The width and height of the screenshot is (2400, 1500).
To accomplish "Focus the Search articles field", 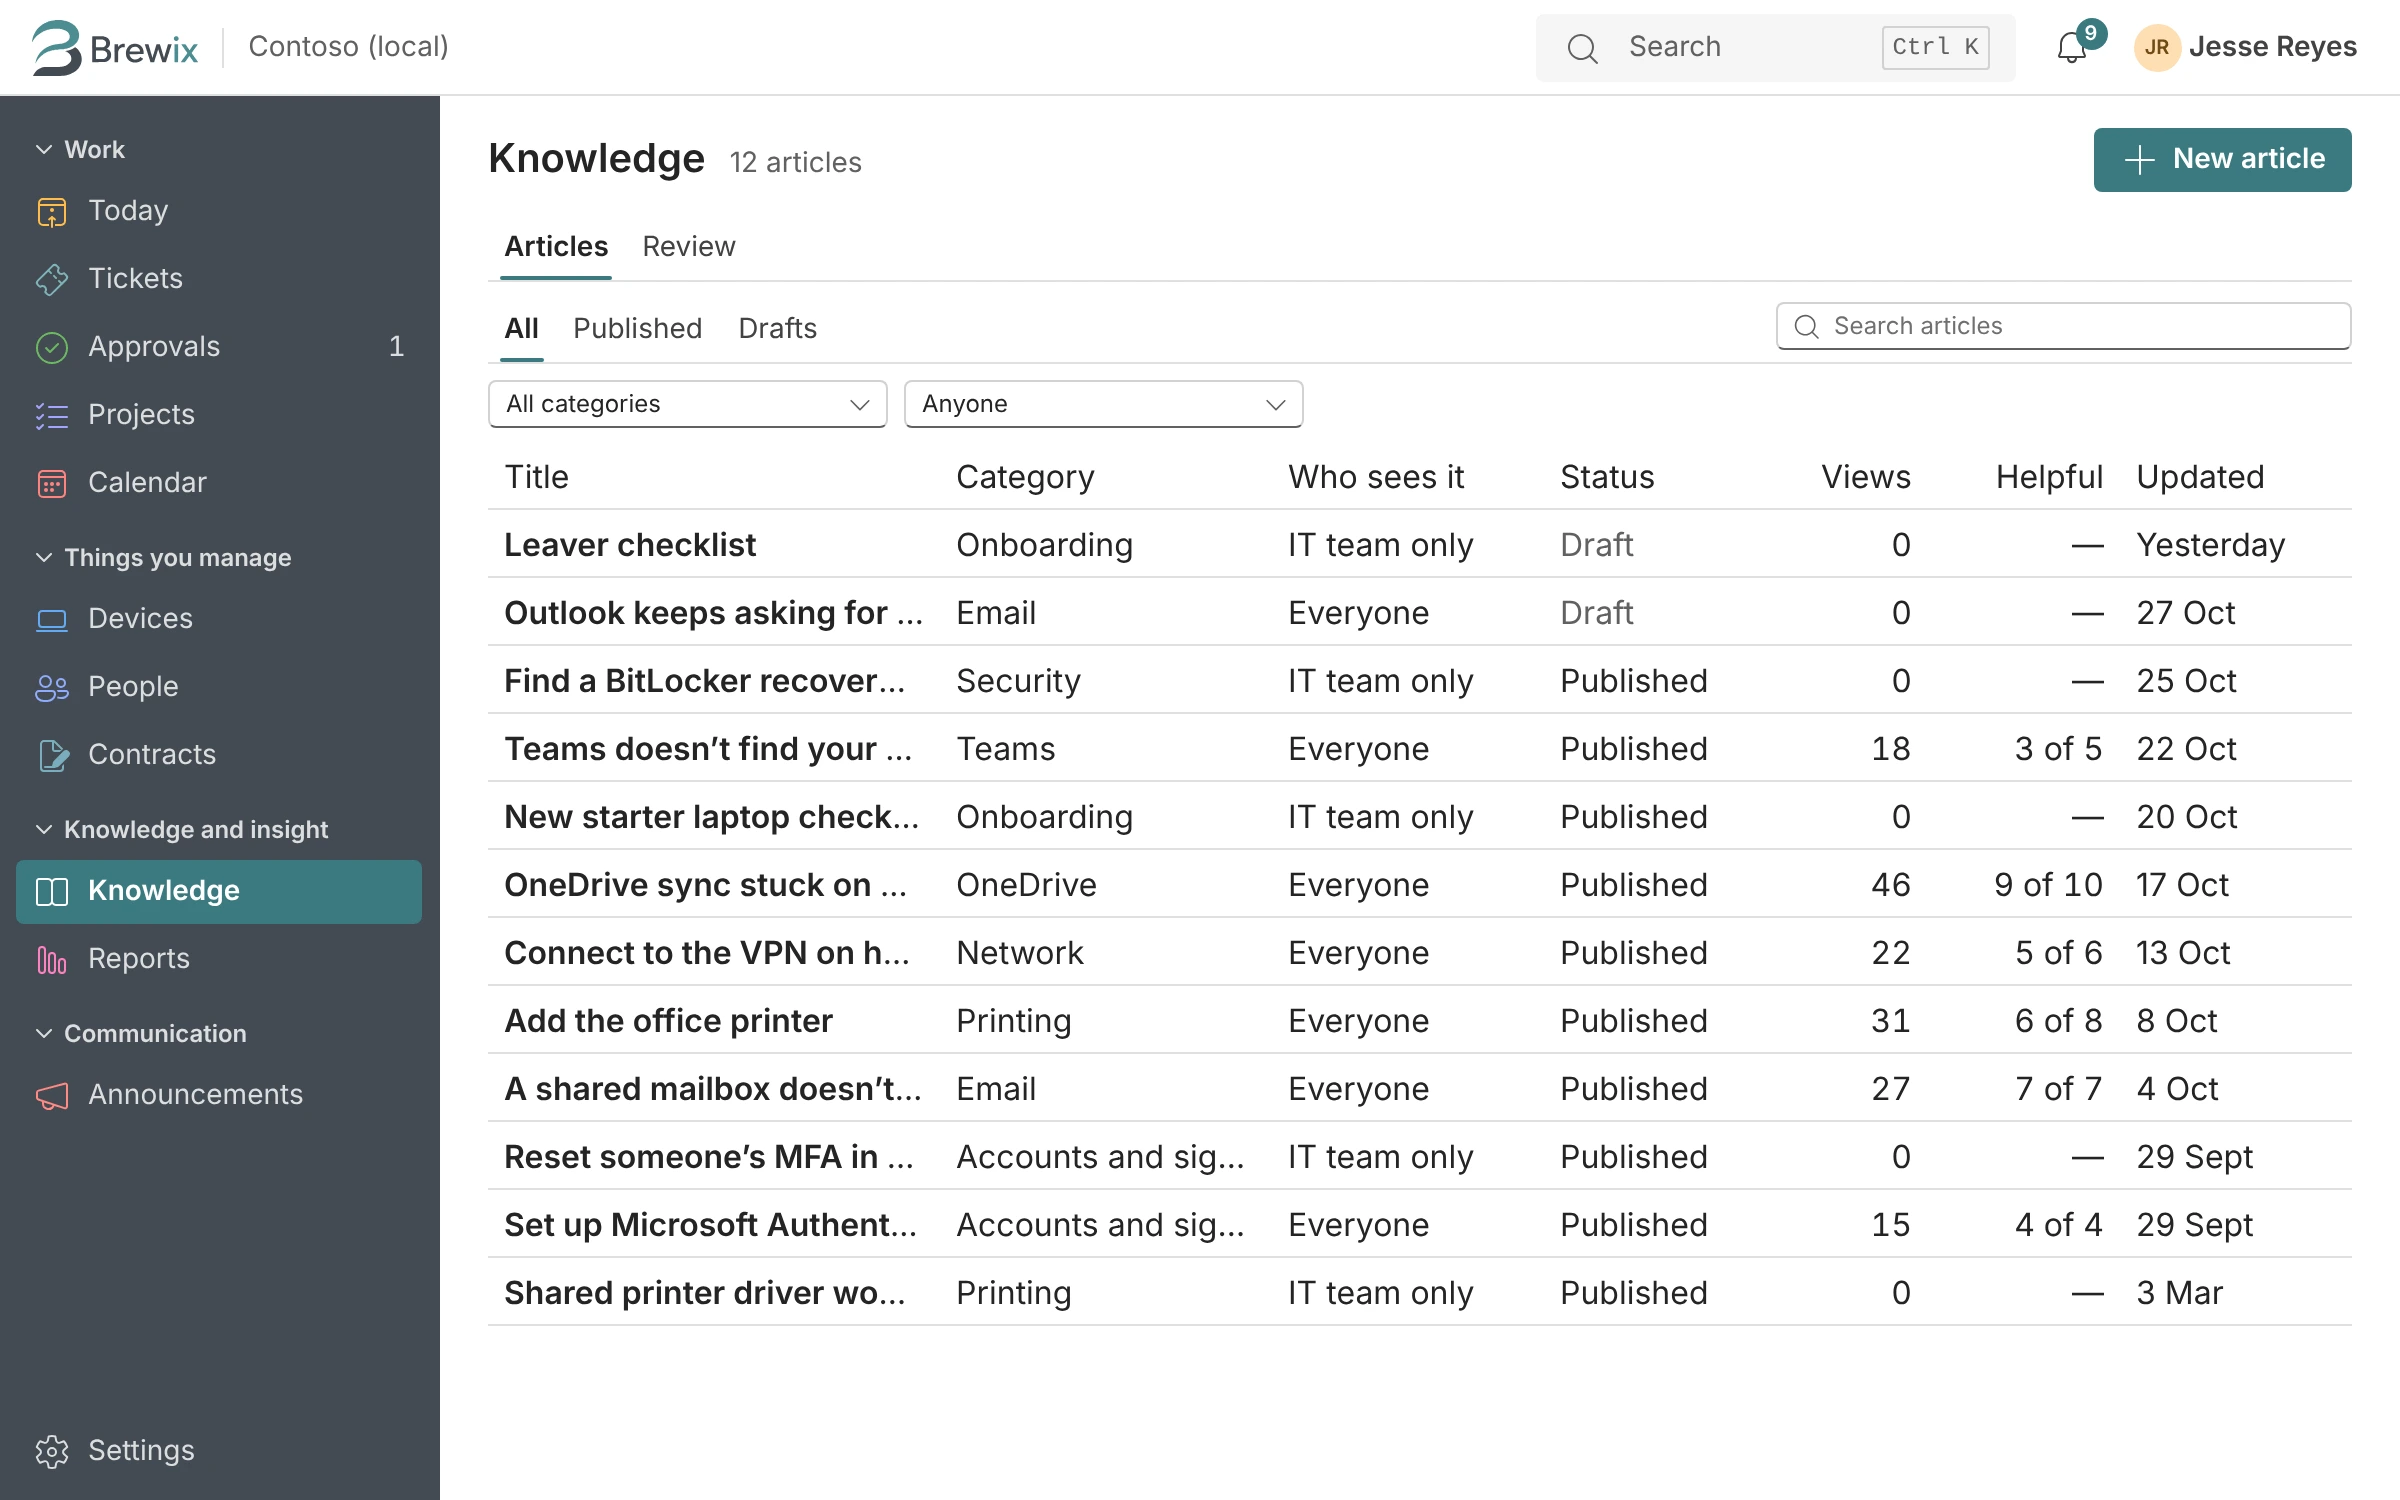I will (x=2063, y=326).
